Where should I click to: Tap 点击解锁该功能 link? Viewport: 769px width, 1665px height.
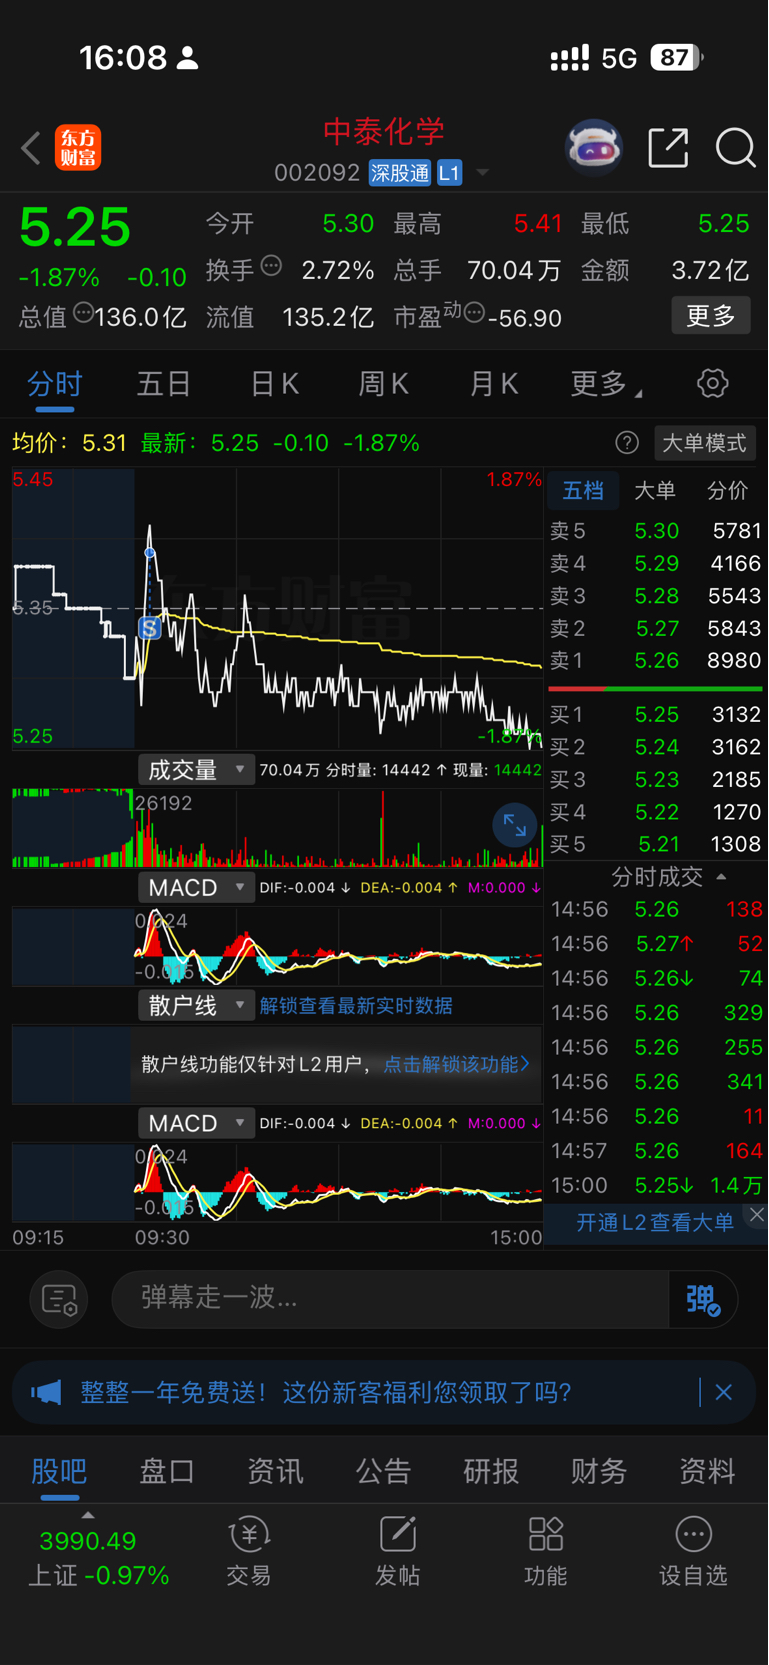point(456,1064)
